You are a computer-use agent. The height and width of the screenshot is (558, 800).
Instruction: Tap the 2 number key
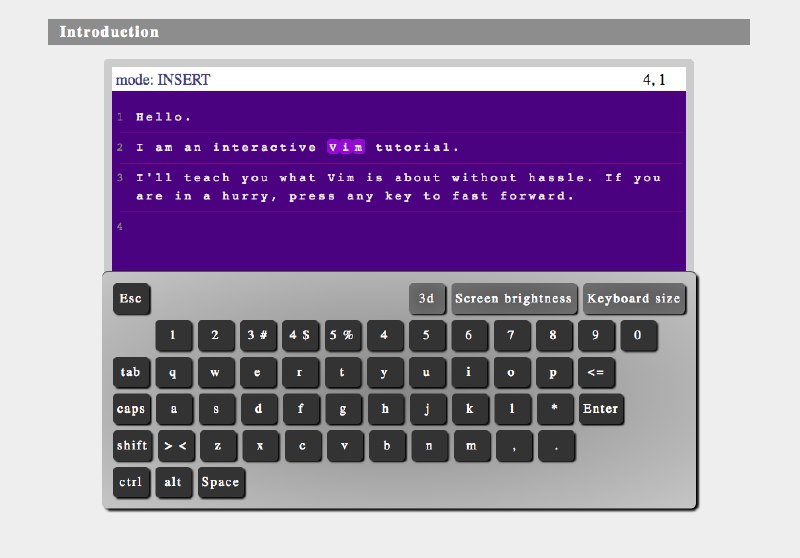click(x=216, y=335)
